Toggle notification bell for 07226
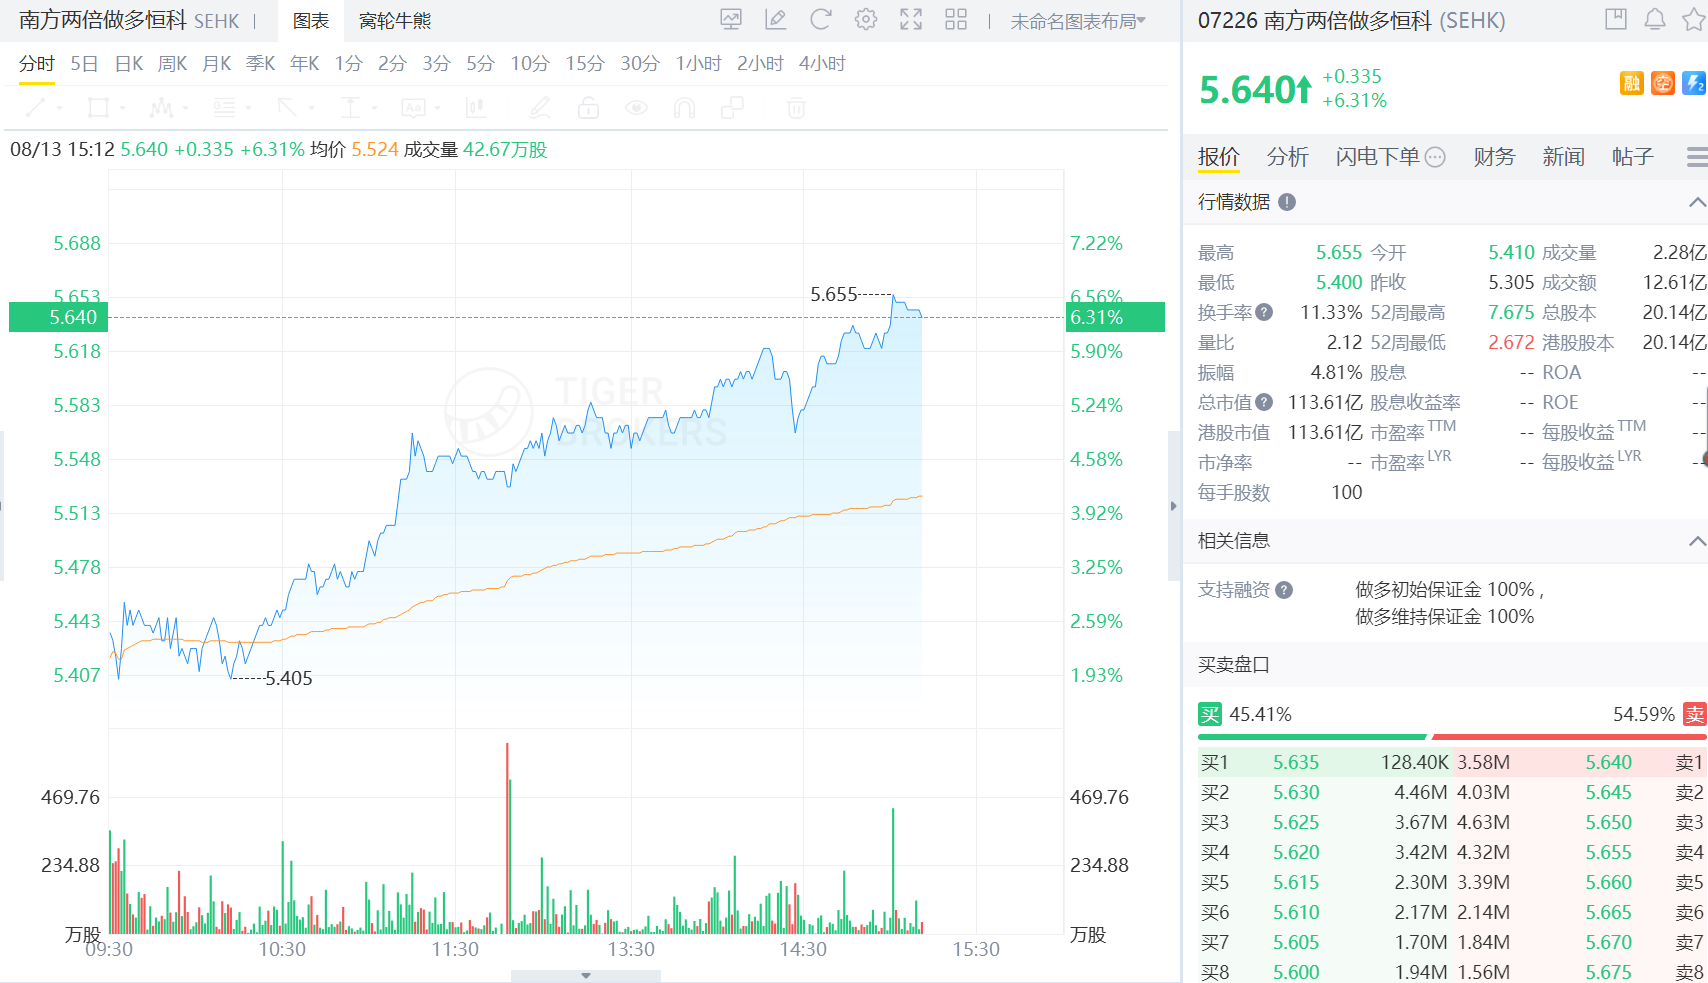 tap(1656, 20)
